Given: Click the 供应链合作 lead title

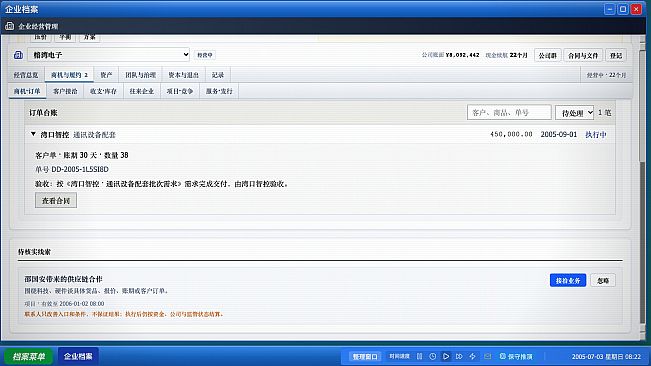Looking at the screenshot, I should tap(63, 279).
